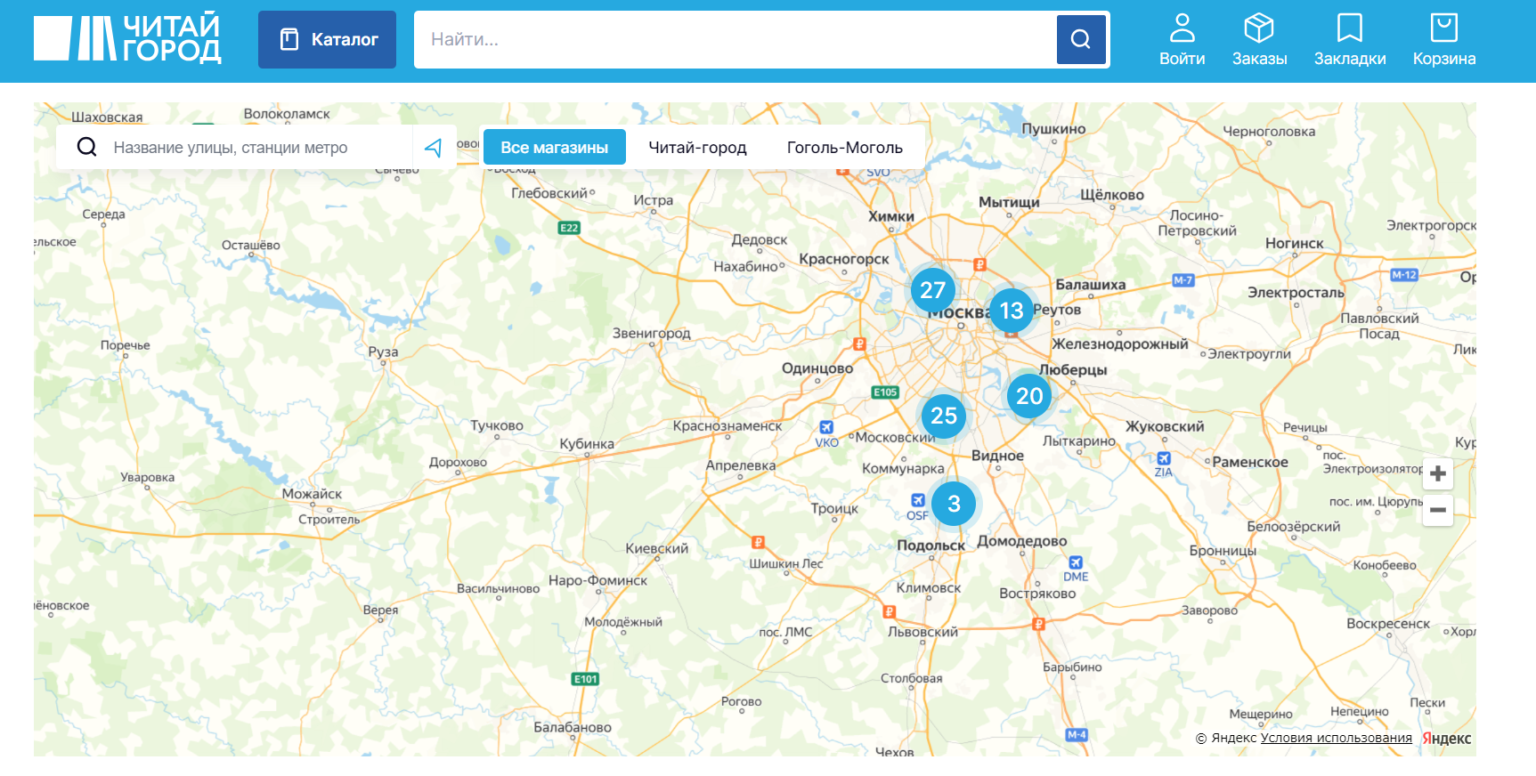Open the Каталог menu
This screenshot has width=1536, height=776.
[327, 40]
